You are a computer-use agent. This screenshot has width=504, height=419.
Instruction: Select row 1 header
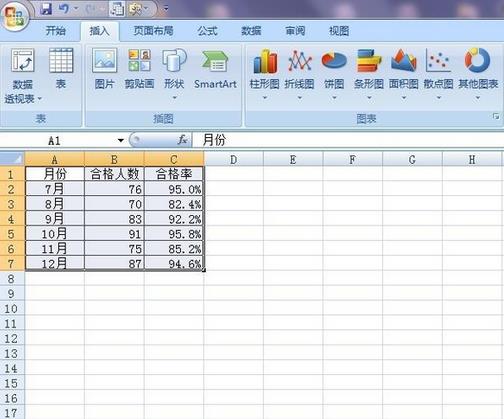click(x=11, y=174)
